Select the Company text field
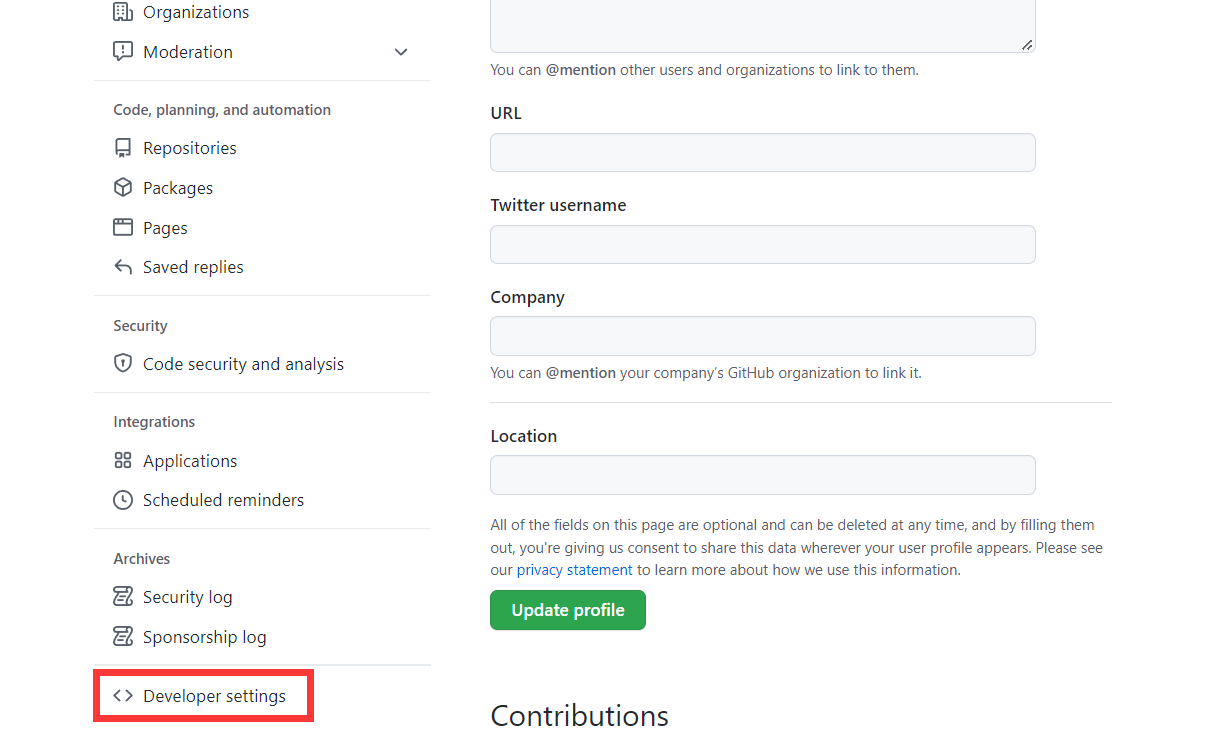Viewport: 1214px width, 736px height. pos(762,336)
